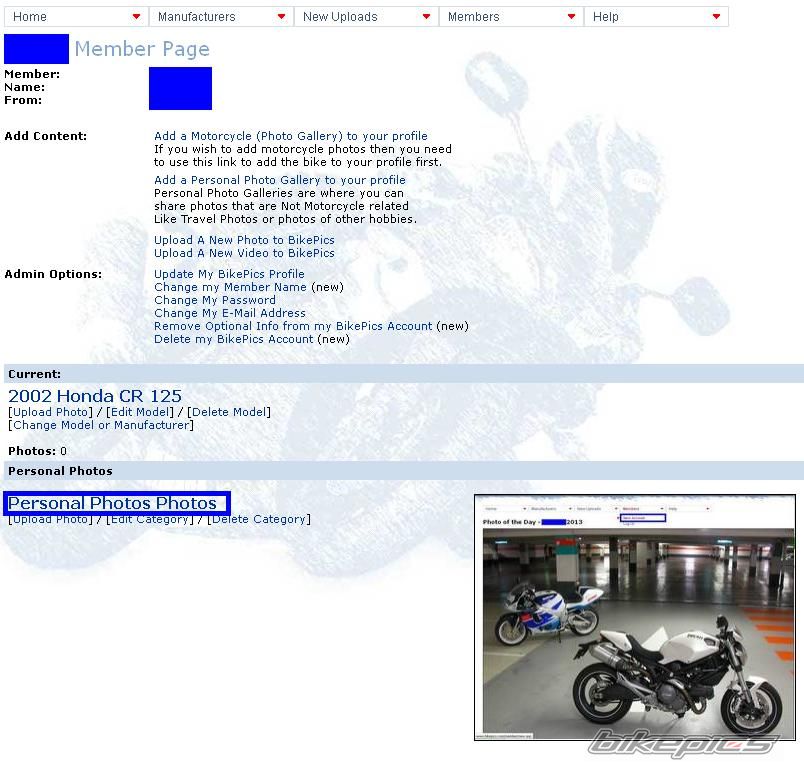Click the Photos: 0 count text
This screenshot has width=804, height=767.
[37, 451]
